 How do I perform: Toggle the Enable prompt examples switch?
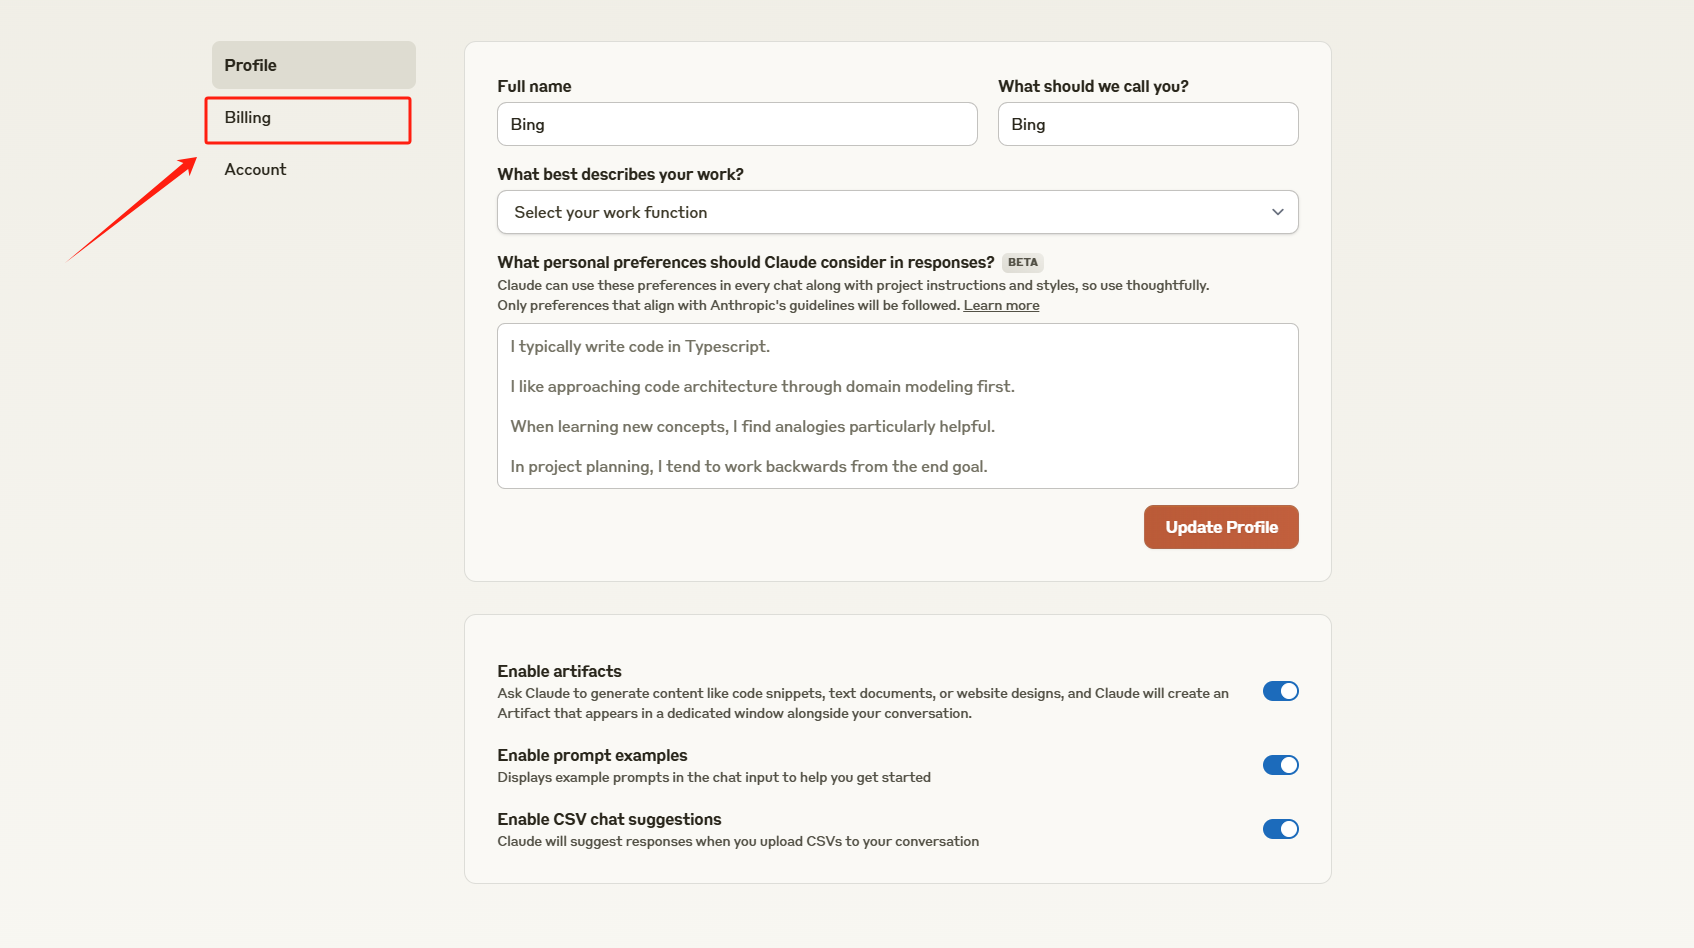[x=1280, y=765]
